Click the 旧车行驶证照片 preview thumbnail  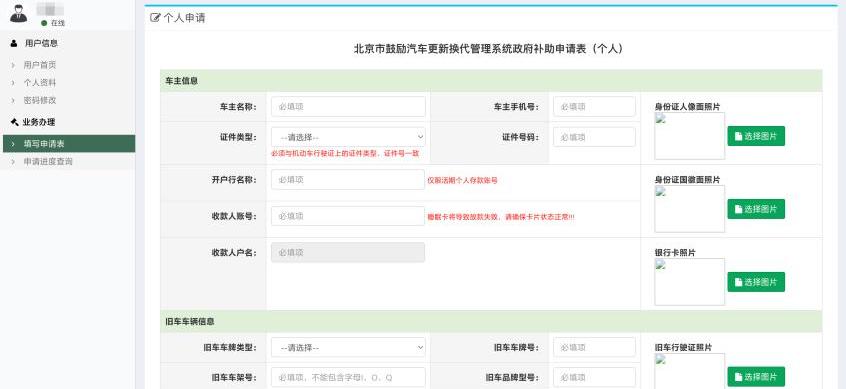690,371
